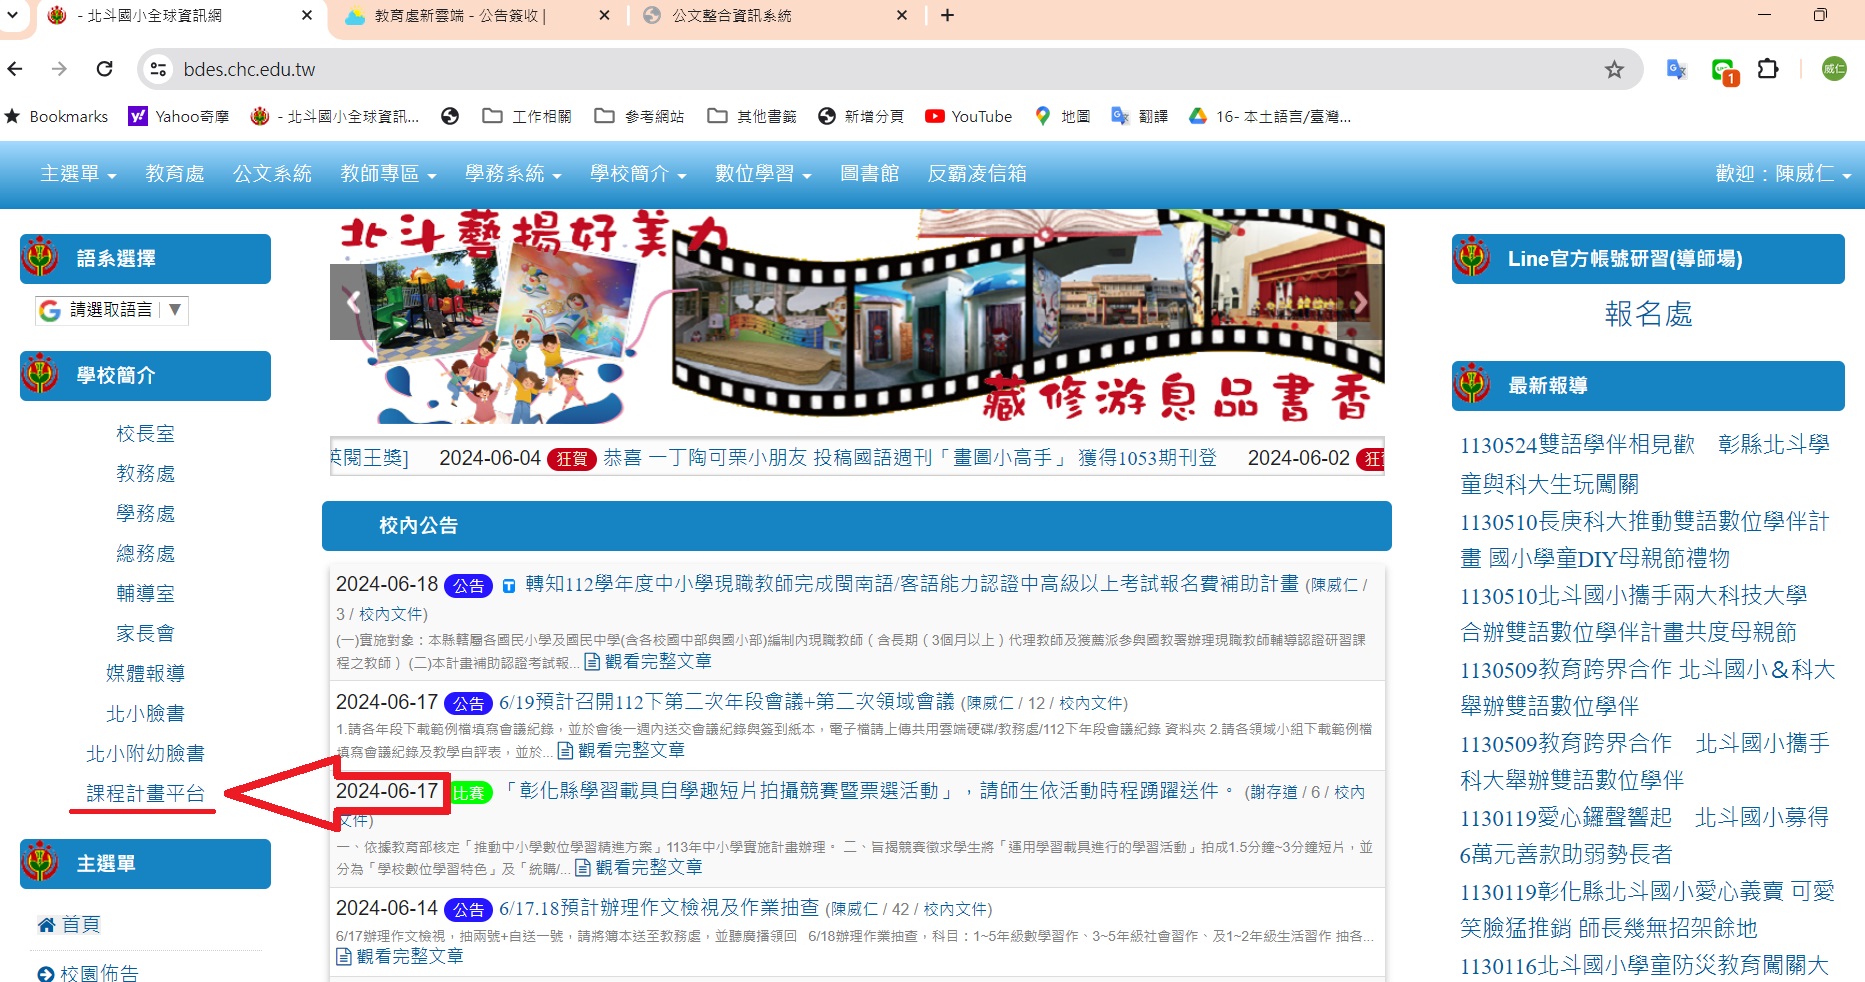
Task: Open news 1130510長庚科大推動雙語數位學伴計畫
Action: [x=1645, y=539]
